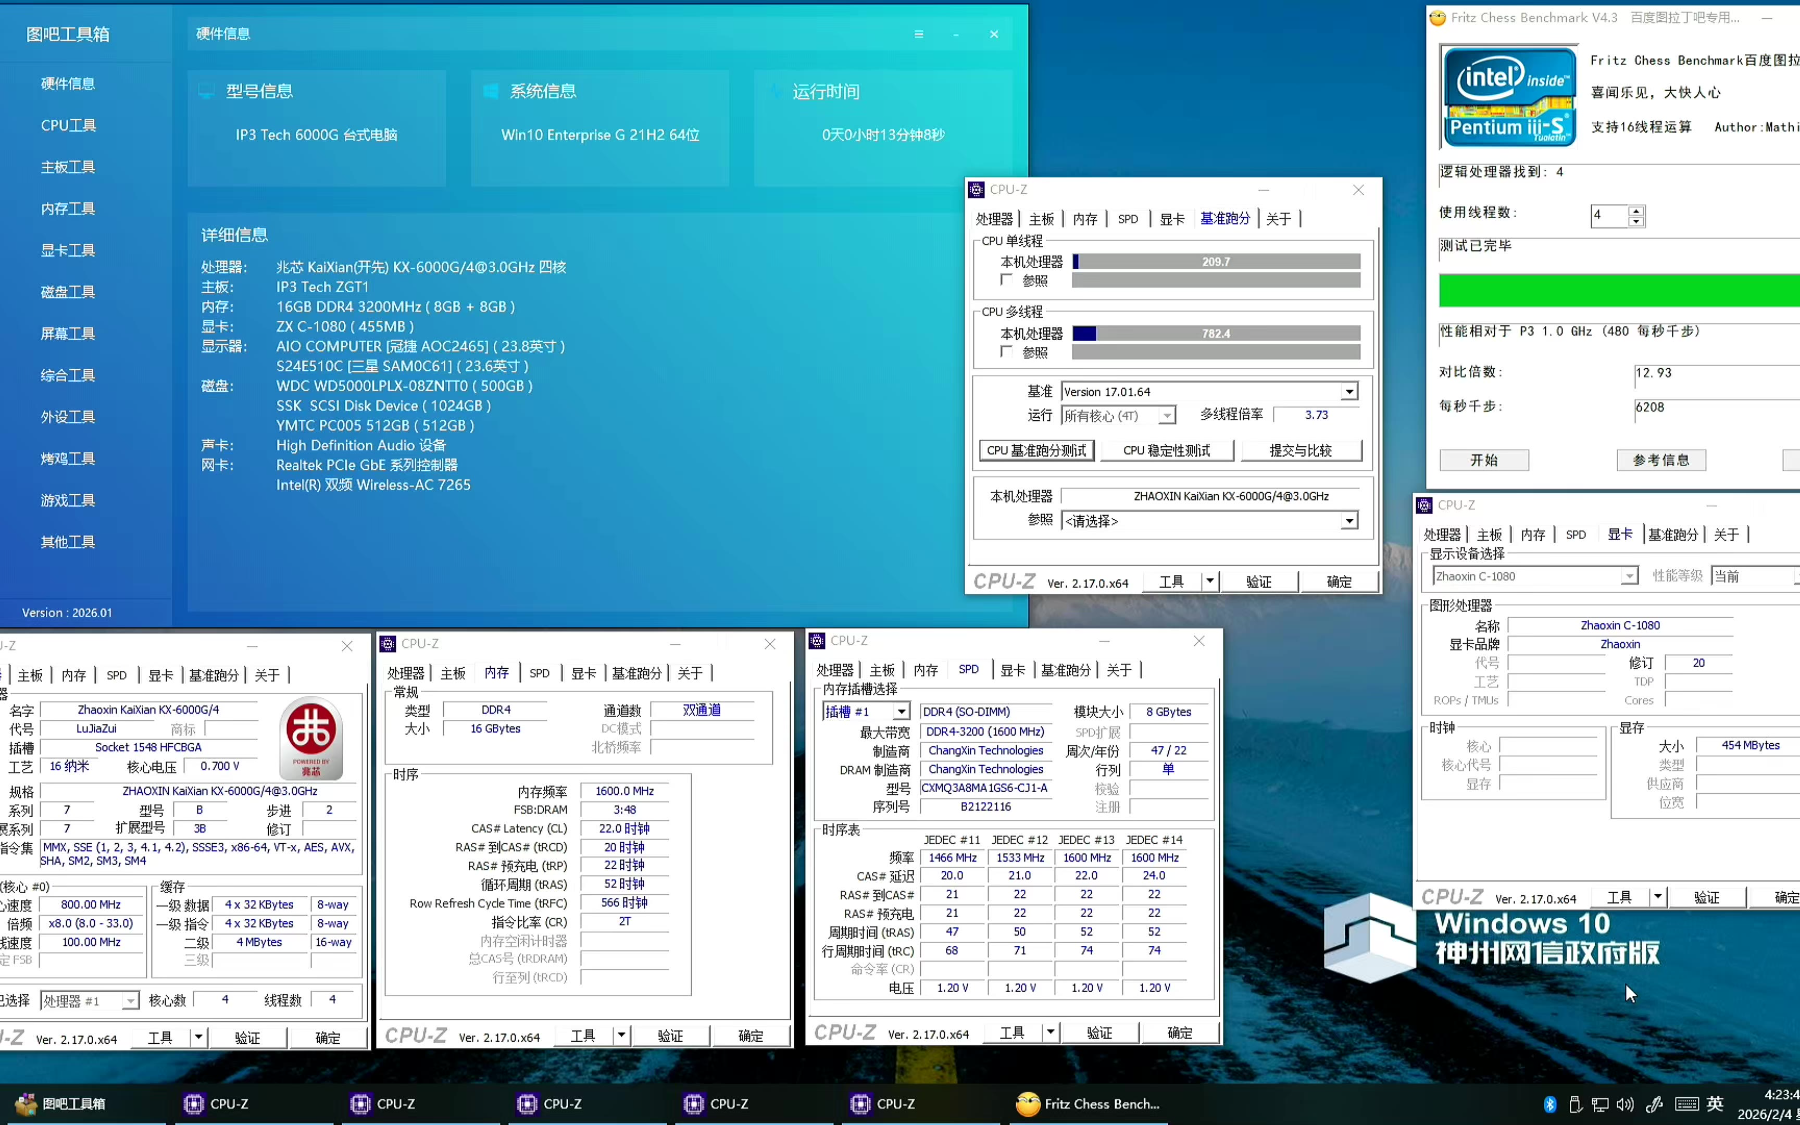This screenshot has width=1800, height=1125.
Task: Click the green benchmark progress bar
Action: [x=1618, y=290]
